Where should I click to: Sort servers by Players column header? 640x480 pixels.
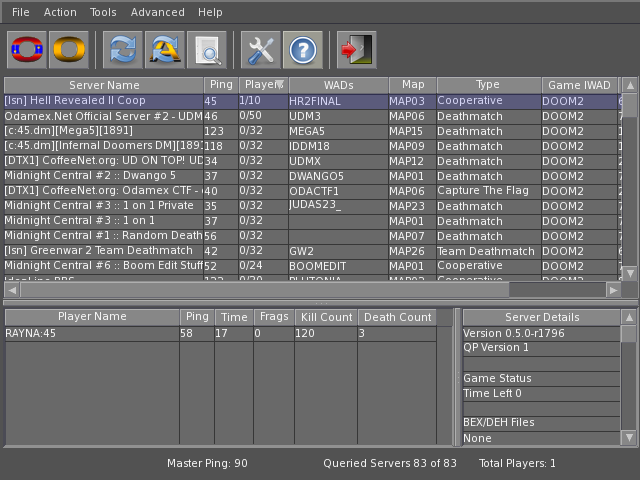click(x=263, y=85)
